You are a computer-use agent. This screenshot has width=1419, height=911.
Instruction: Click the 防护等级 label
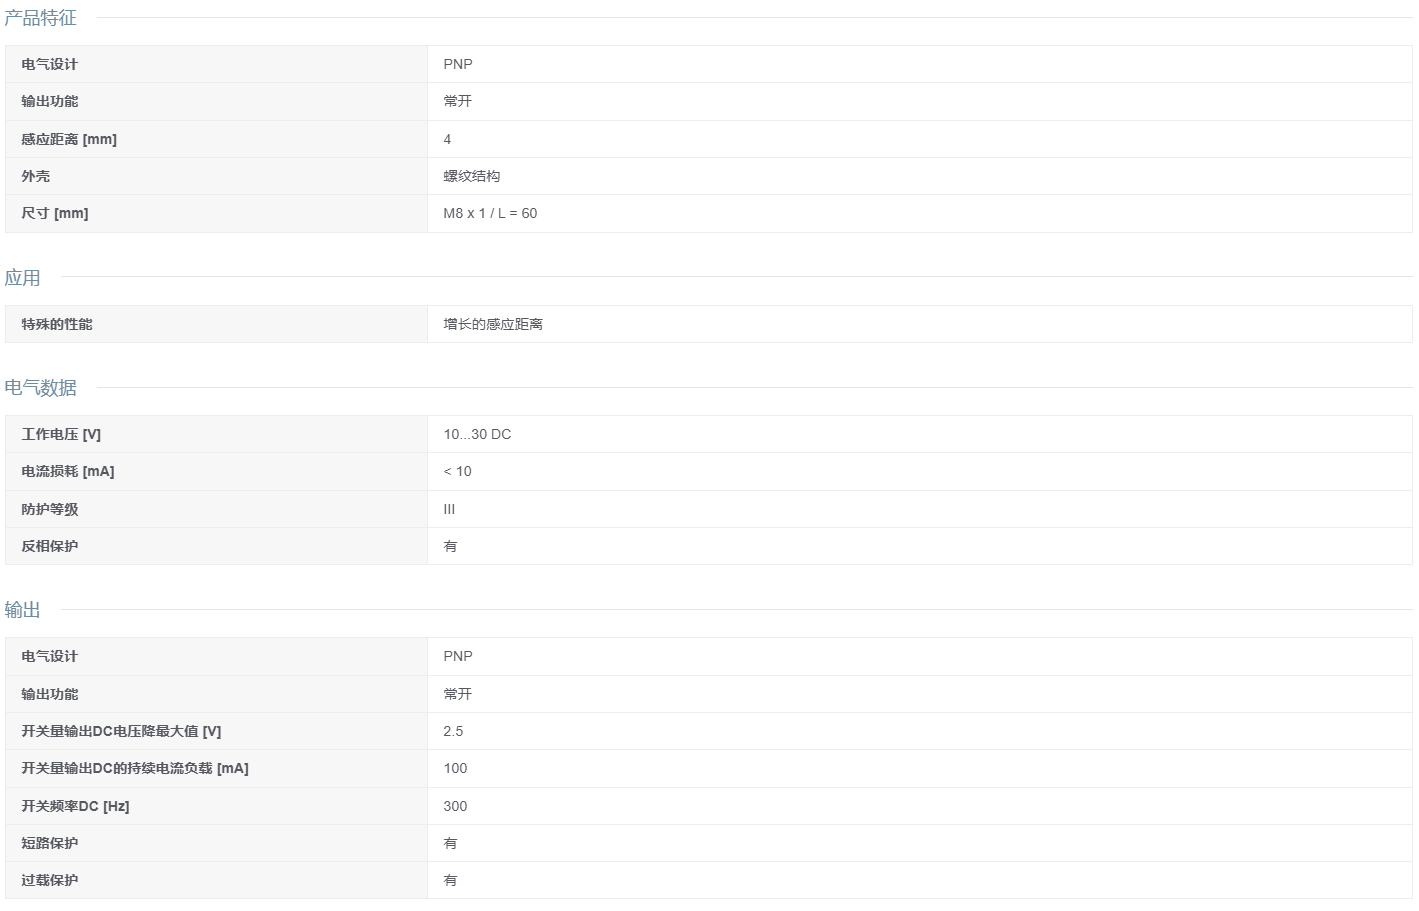(x=49, y=509)
